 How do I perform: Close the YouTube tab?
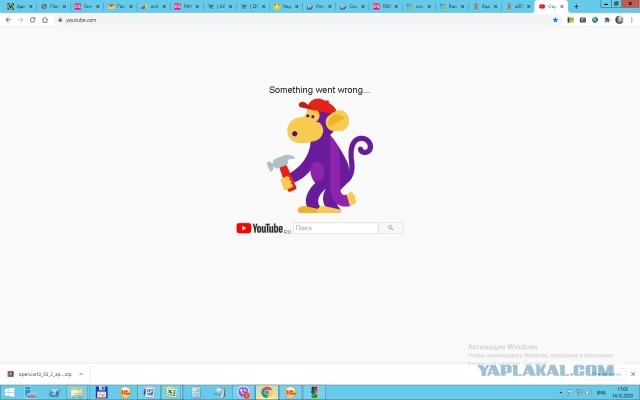tap(562, 6)
